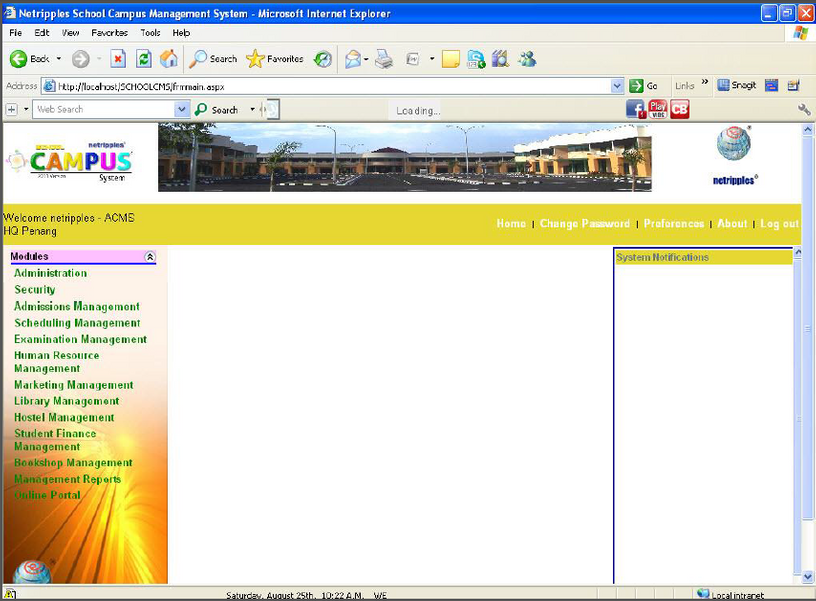Image resolution: width=816 pixels, height=601 pixels.
Task: Click the Skype toolbar icon
Action: (476, 59)
